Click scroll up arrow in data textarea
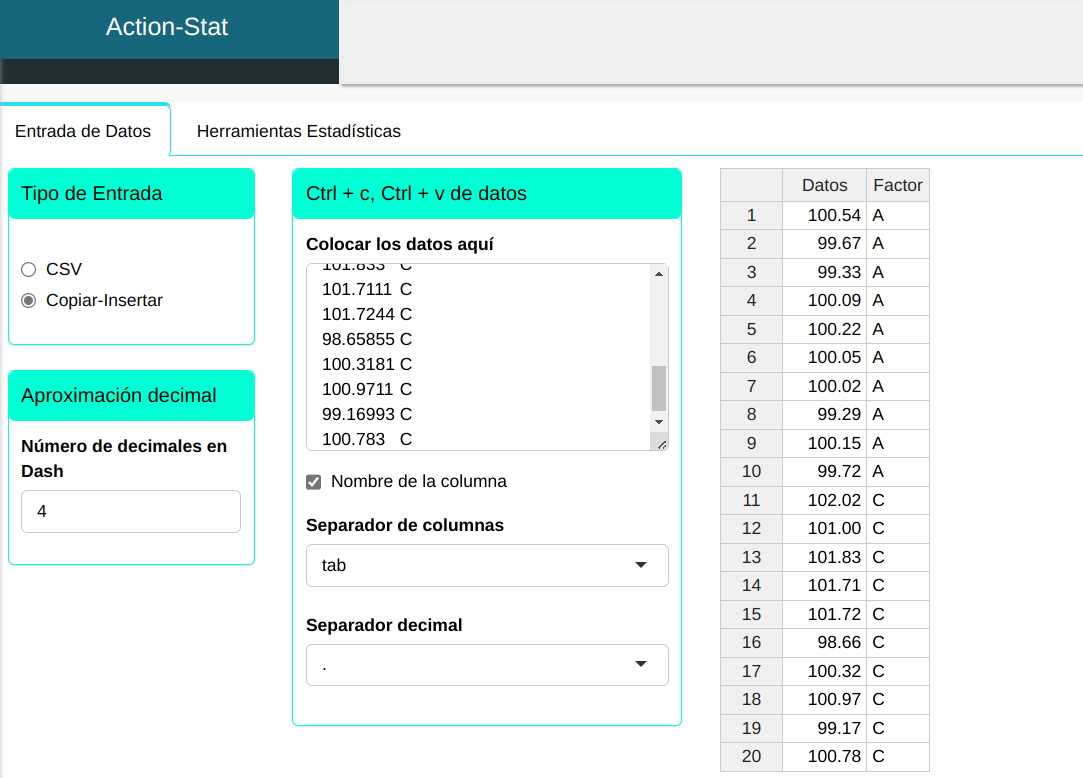This screenshot has height=778, width=1083. point(658,274)
